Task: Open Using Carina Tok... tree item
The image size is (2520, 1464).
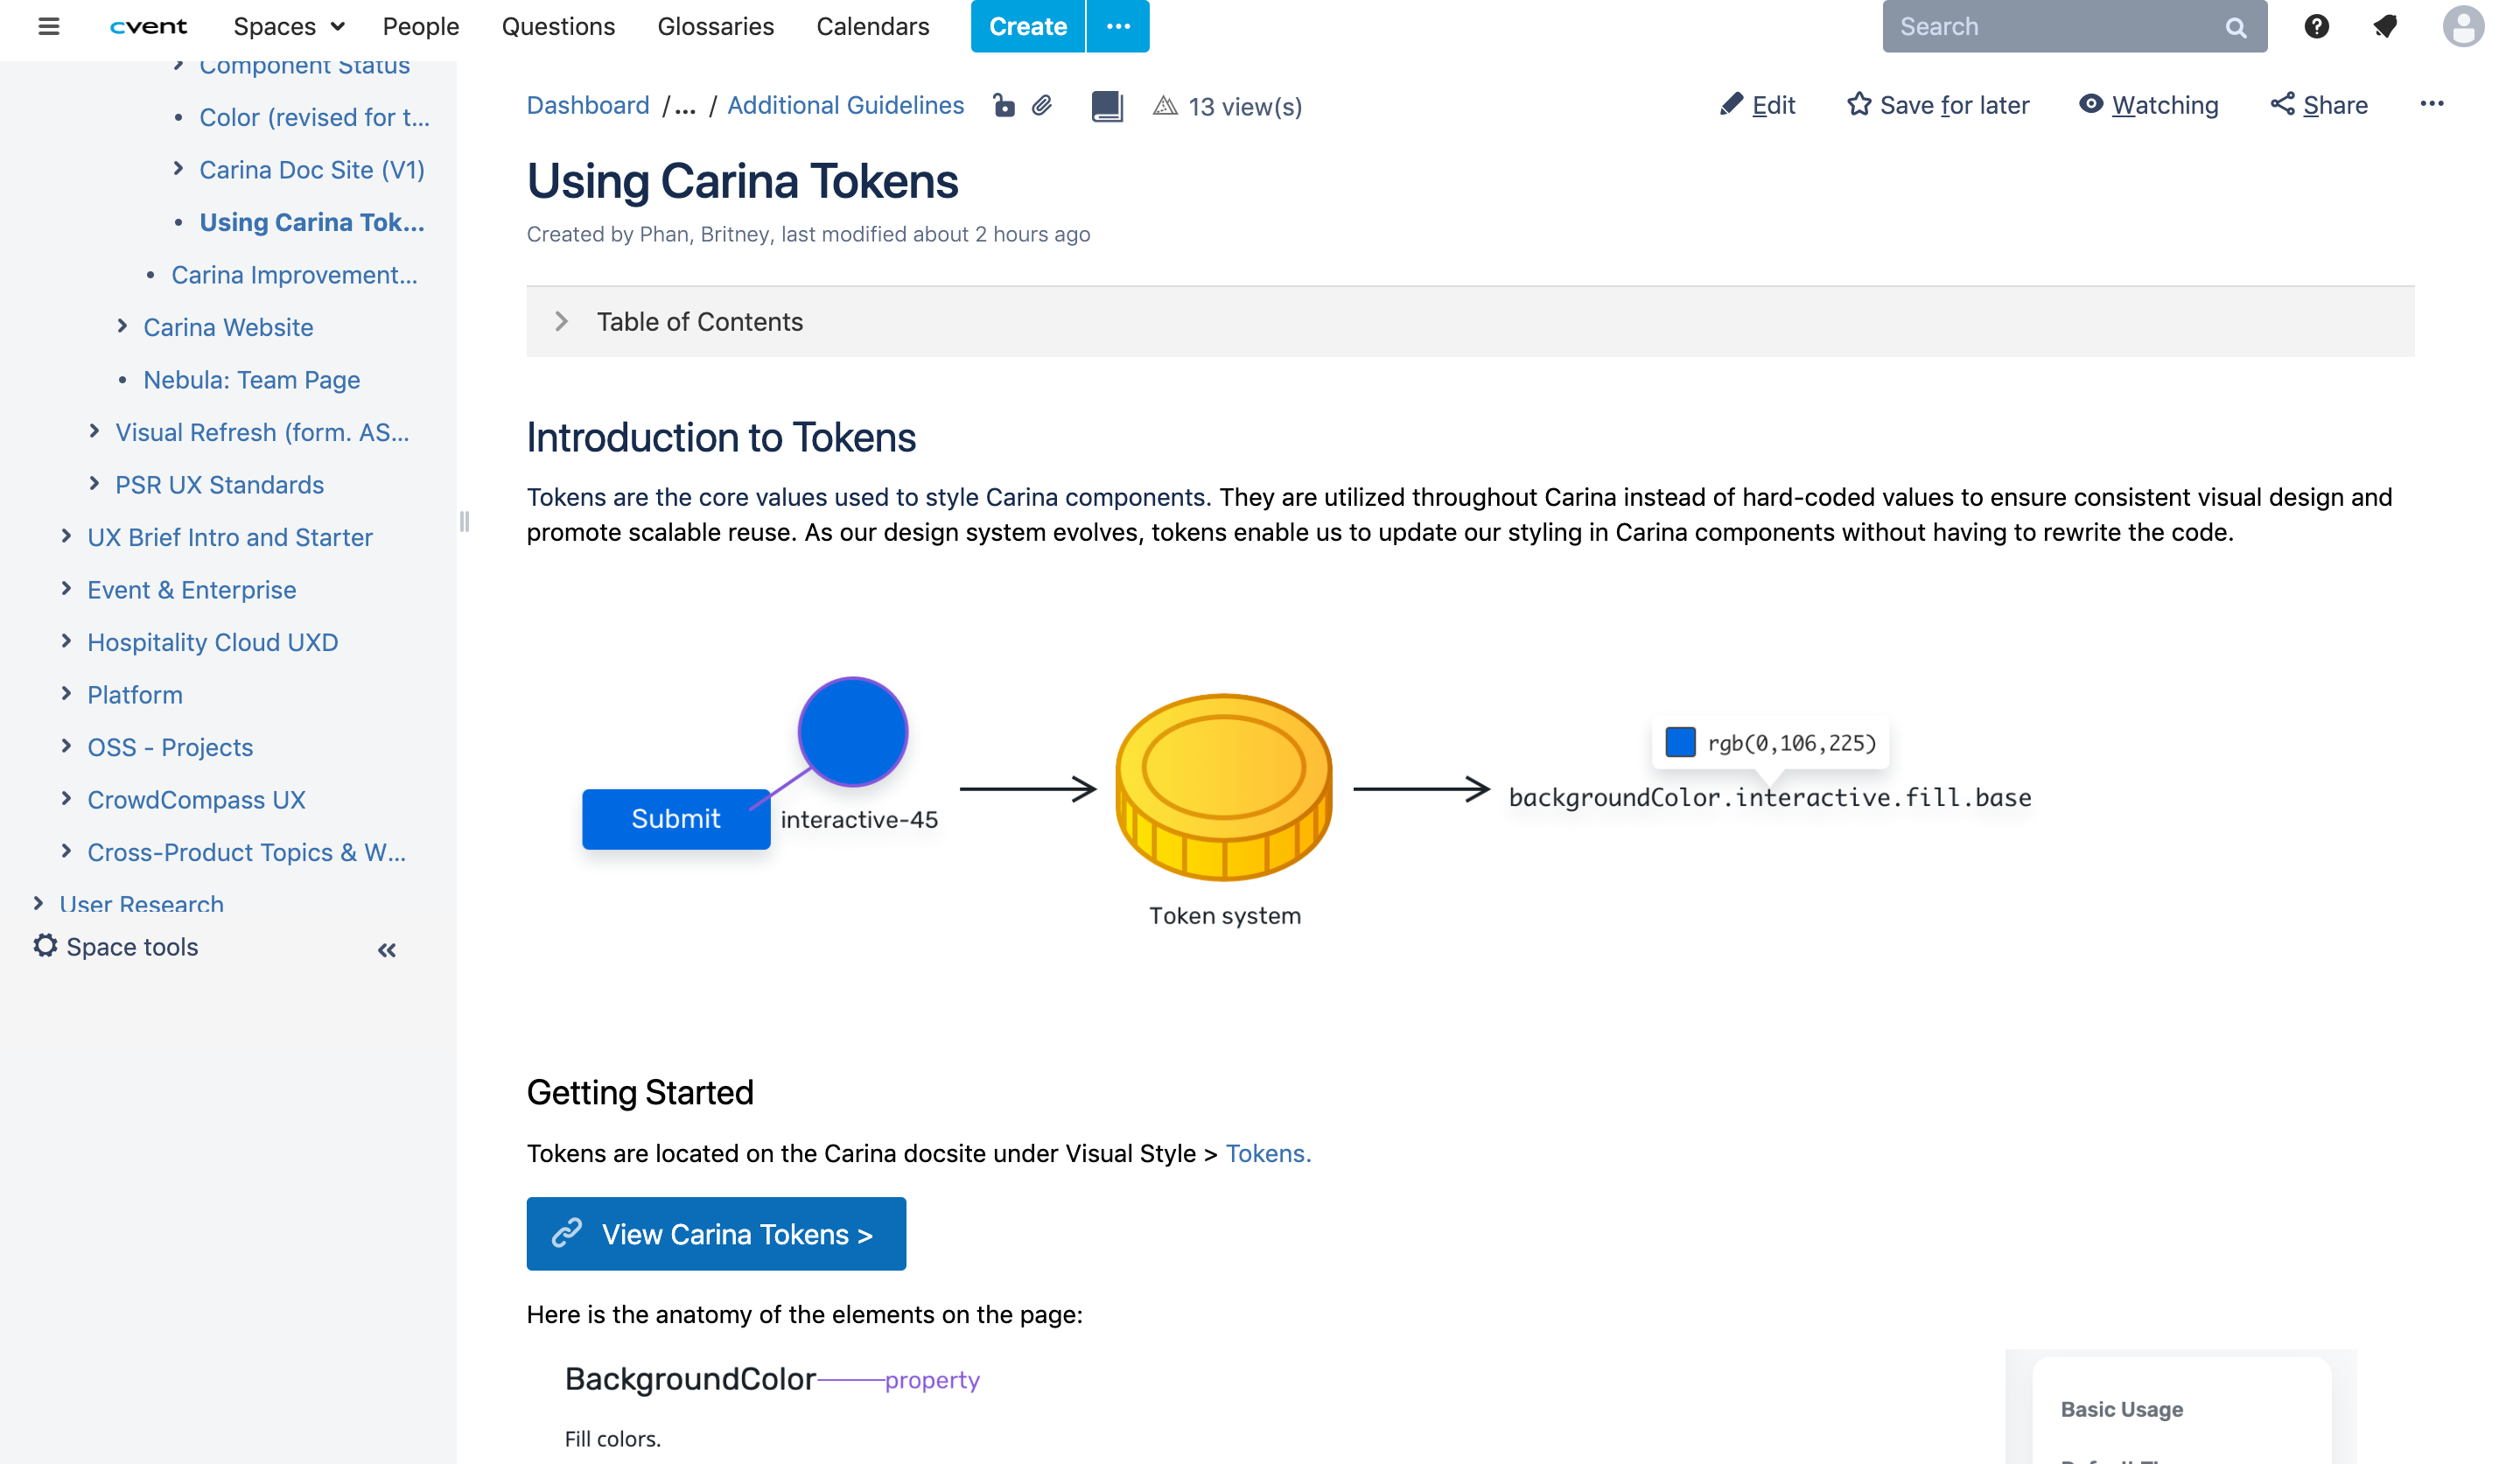Action: tap(312, 222)
